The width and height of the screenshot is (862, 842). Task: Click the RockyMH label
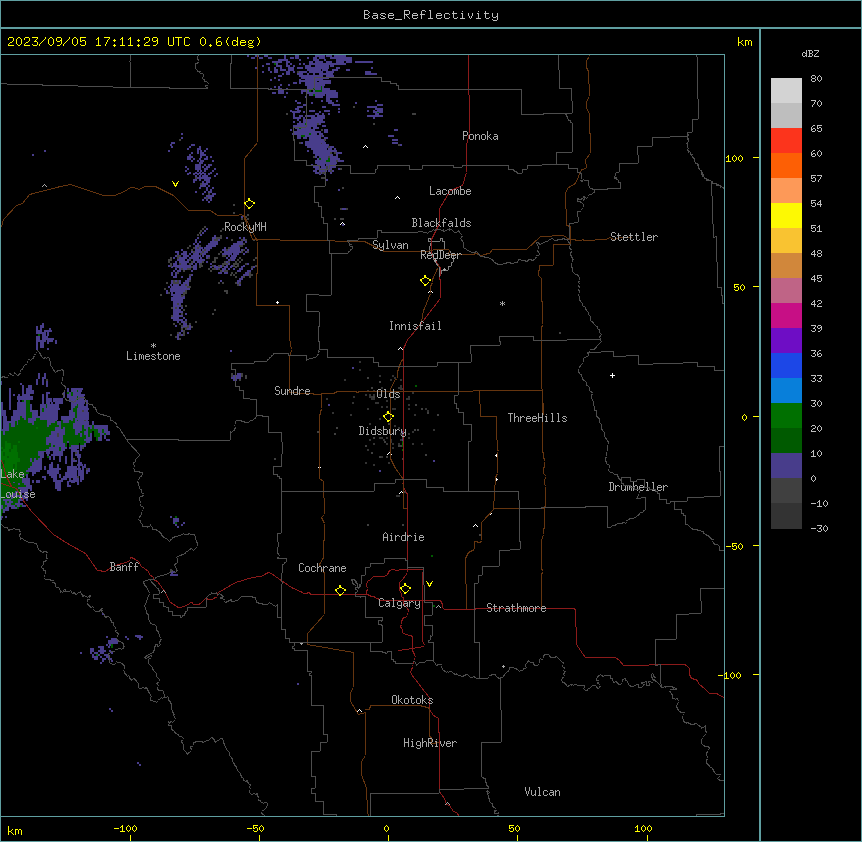point(245,227)
